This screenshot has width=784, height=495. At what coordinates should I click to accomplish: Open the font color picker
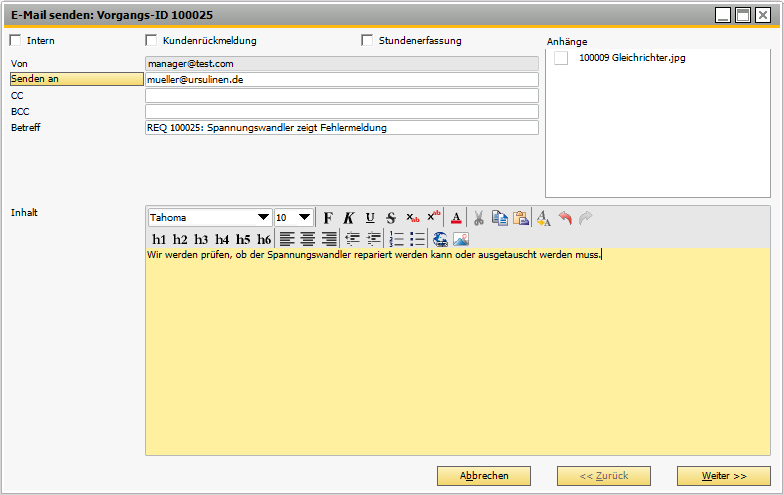(x=456, y=218)
